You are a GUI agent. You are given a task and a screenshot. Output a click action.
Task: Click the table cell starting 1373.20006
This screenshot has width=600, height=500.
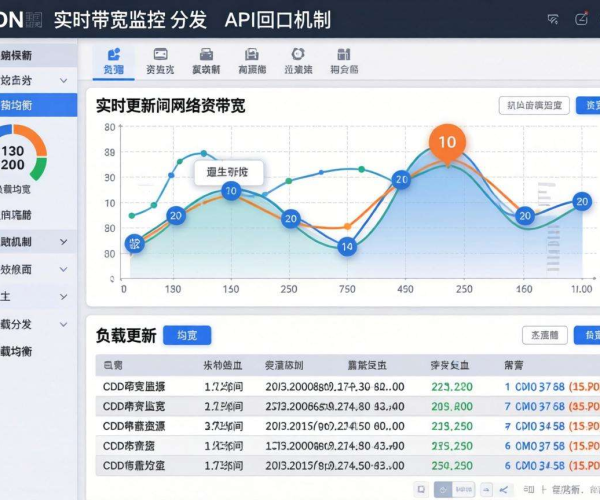(335, 446)
